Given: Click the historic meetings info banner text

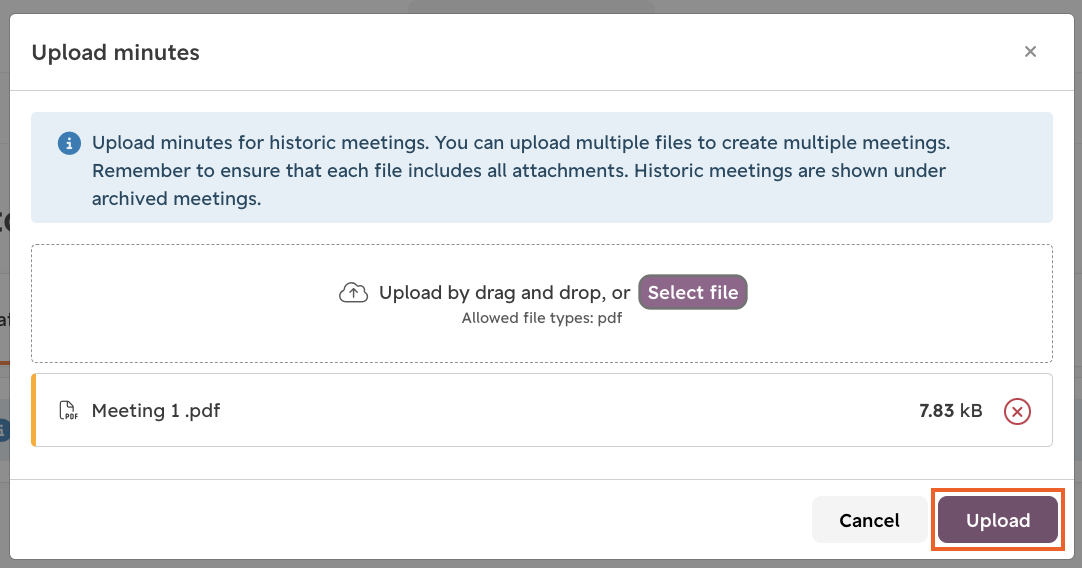Looking at the screenshot, I should pyautogui.click(x=521, y=170).
